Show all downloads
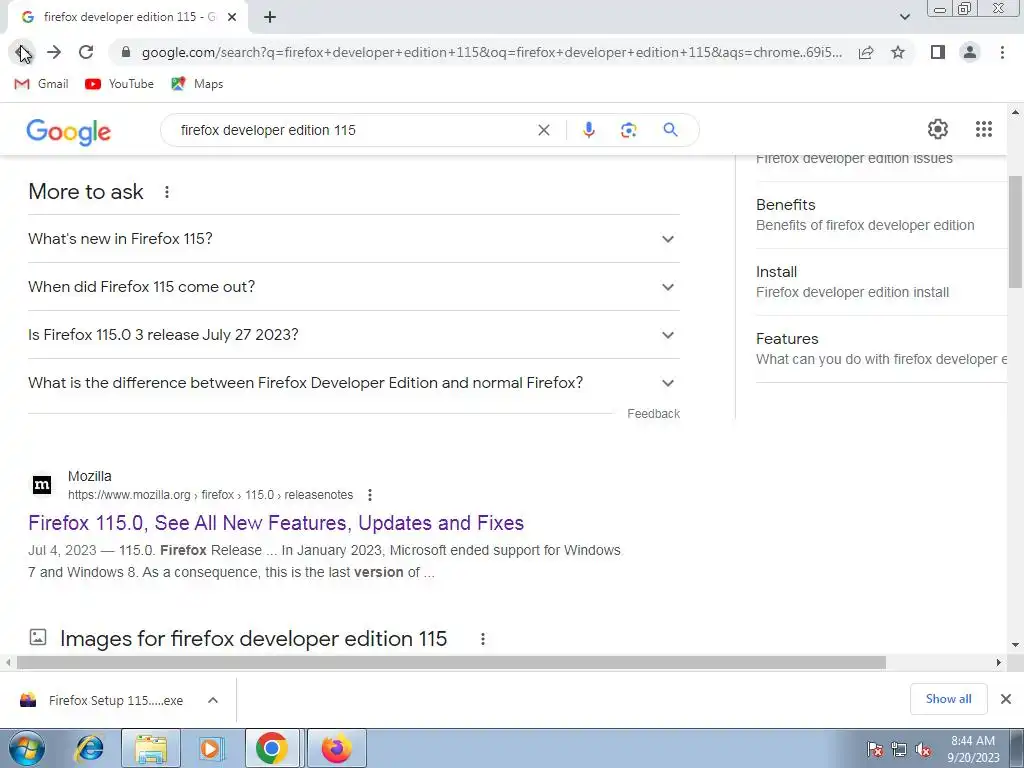Viewport: 1024px width, 768px height. pos(948,699)
